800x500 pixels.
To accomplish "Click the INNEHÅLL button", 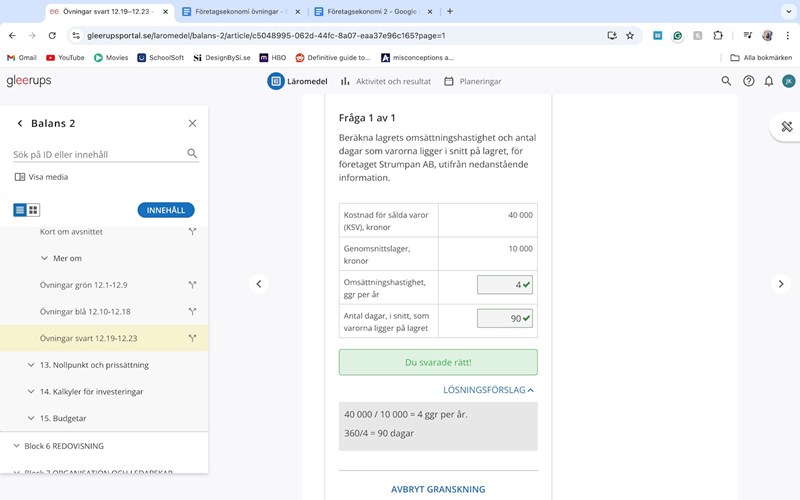I will (x=165, y=210).
